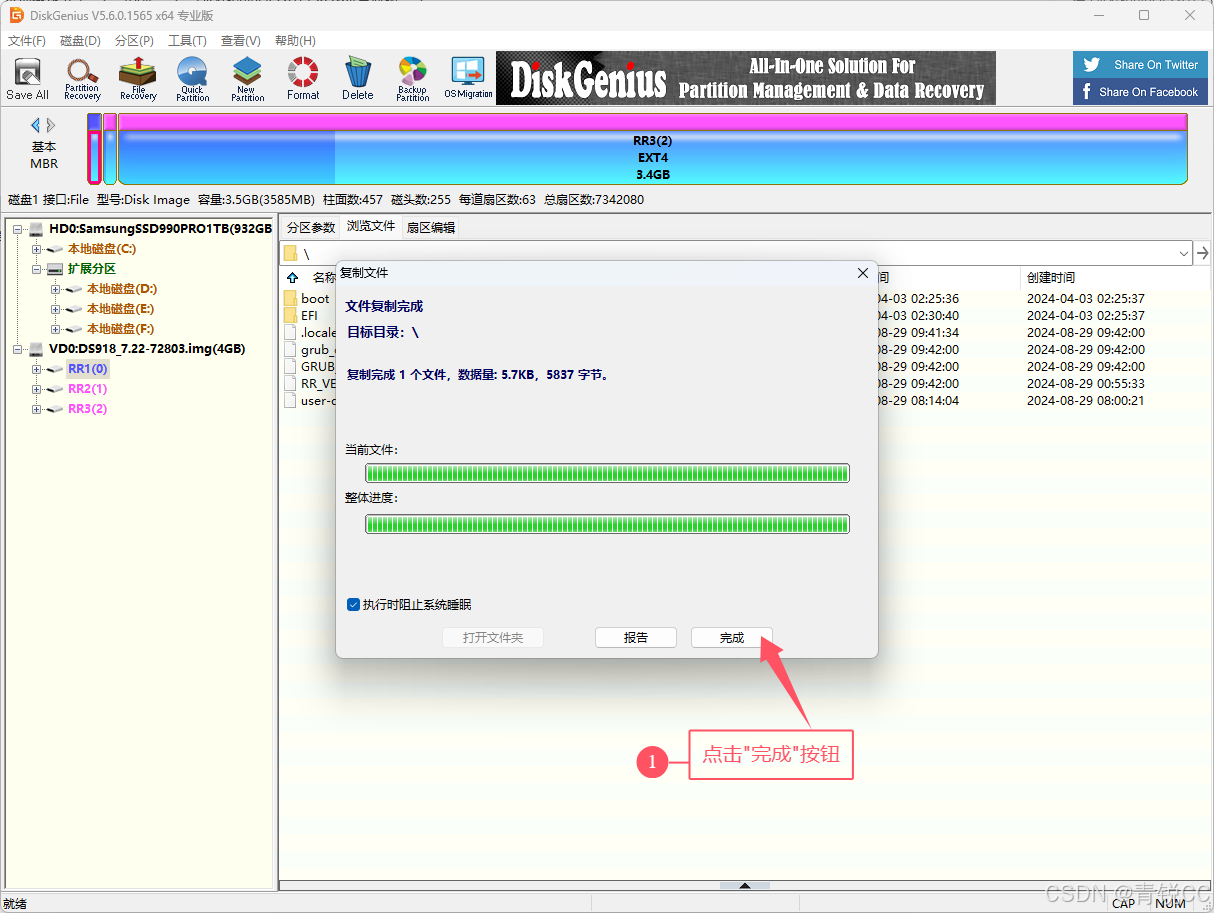This screenshot has width=1214, height=913.
Task: Click the DiskGenius app icon in title bar
Action: (x=17, y=15)
